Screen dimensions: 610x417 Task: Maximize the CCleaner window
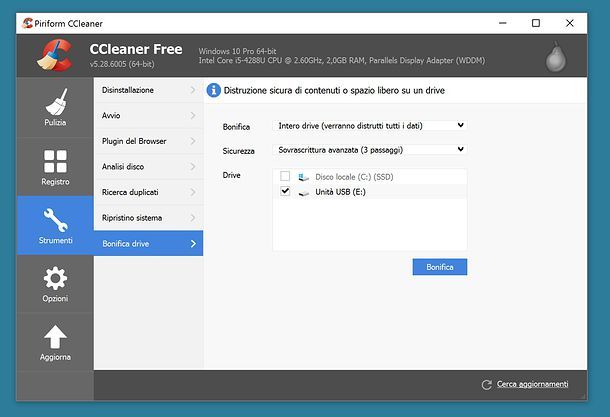point(536,23)
